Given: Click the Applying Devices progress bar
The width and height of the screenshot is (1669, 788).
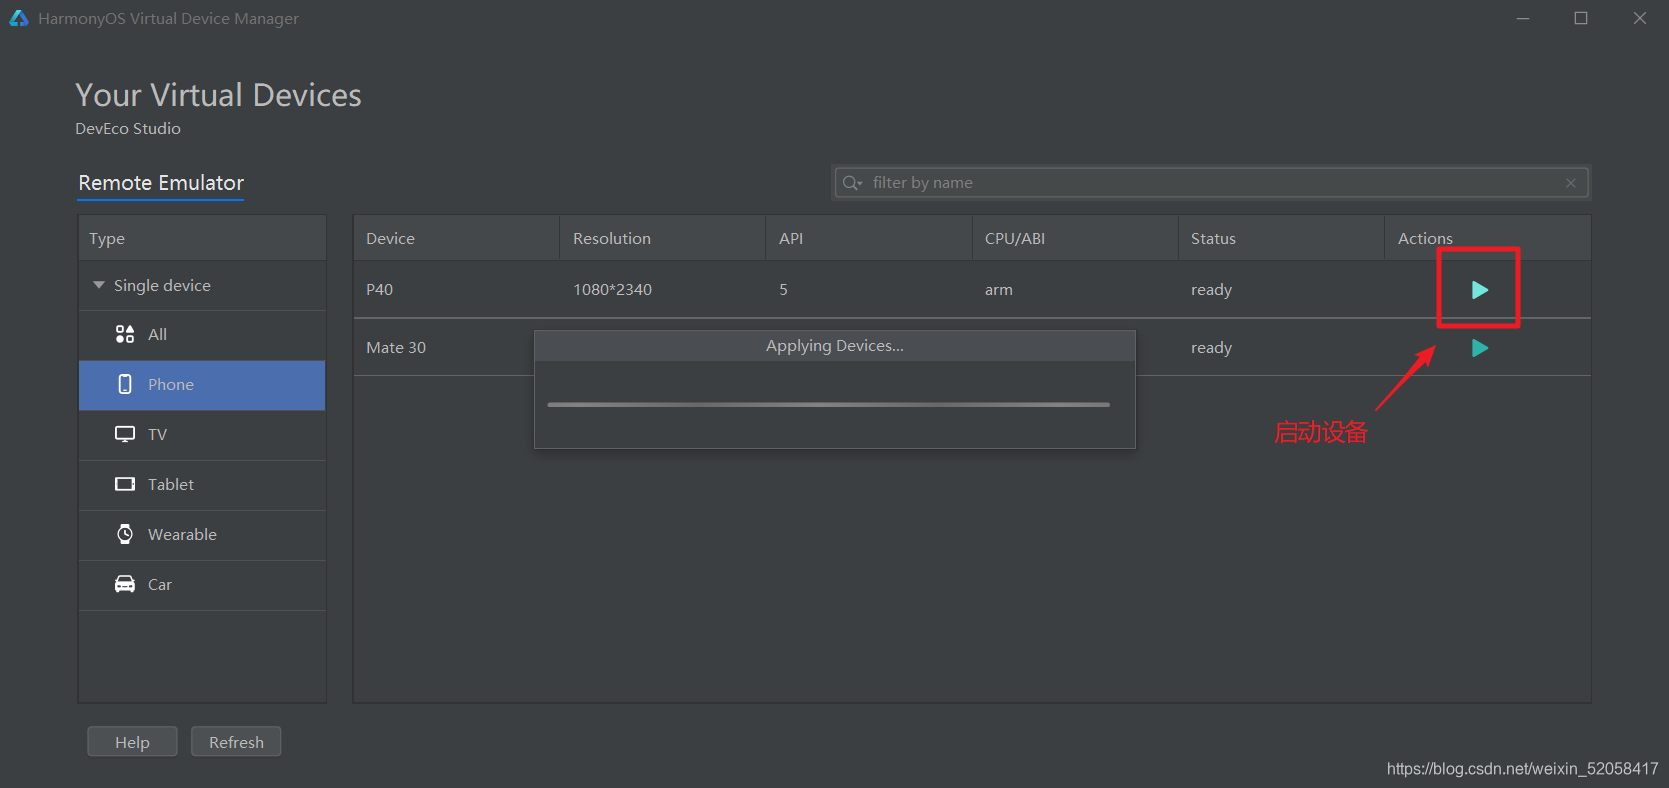Looking at the screenshot, I should point(829,405).
